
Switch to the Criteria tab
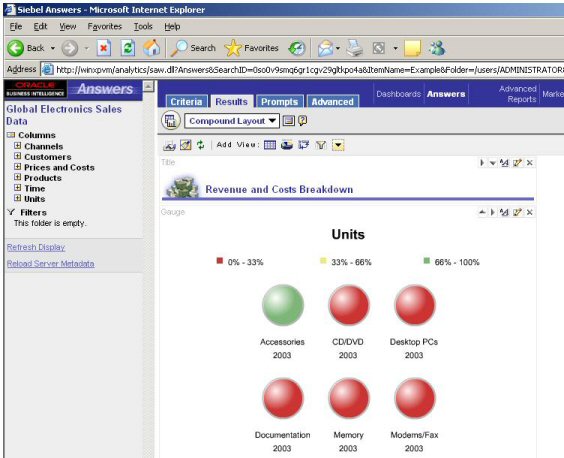pyautogui.click(x=186, y=101)
